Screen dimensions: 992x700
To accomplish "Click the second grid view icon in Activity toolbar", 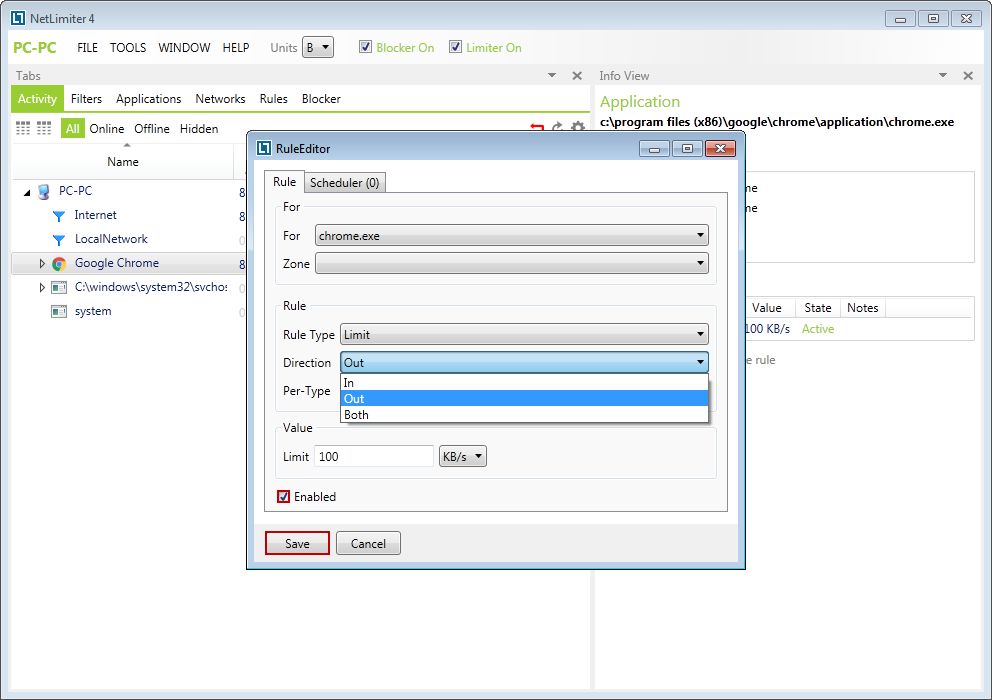I will pos(44,128).
